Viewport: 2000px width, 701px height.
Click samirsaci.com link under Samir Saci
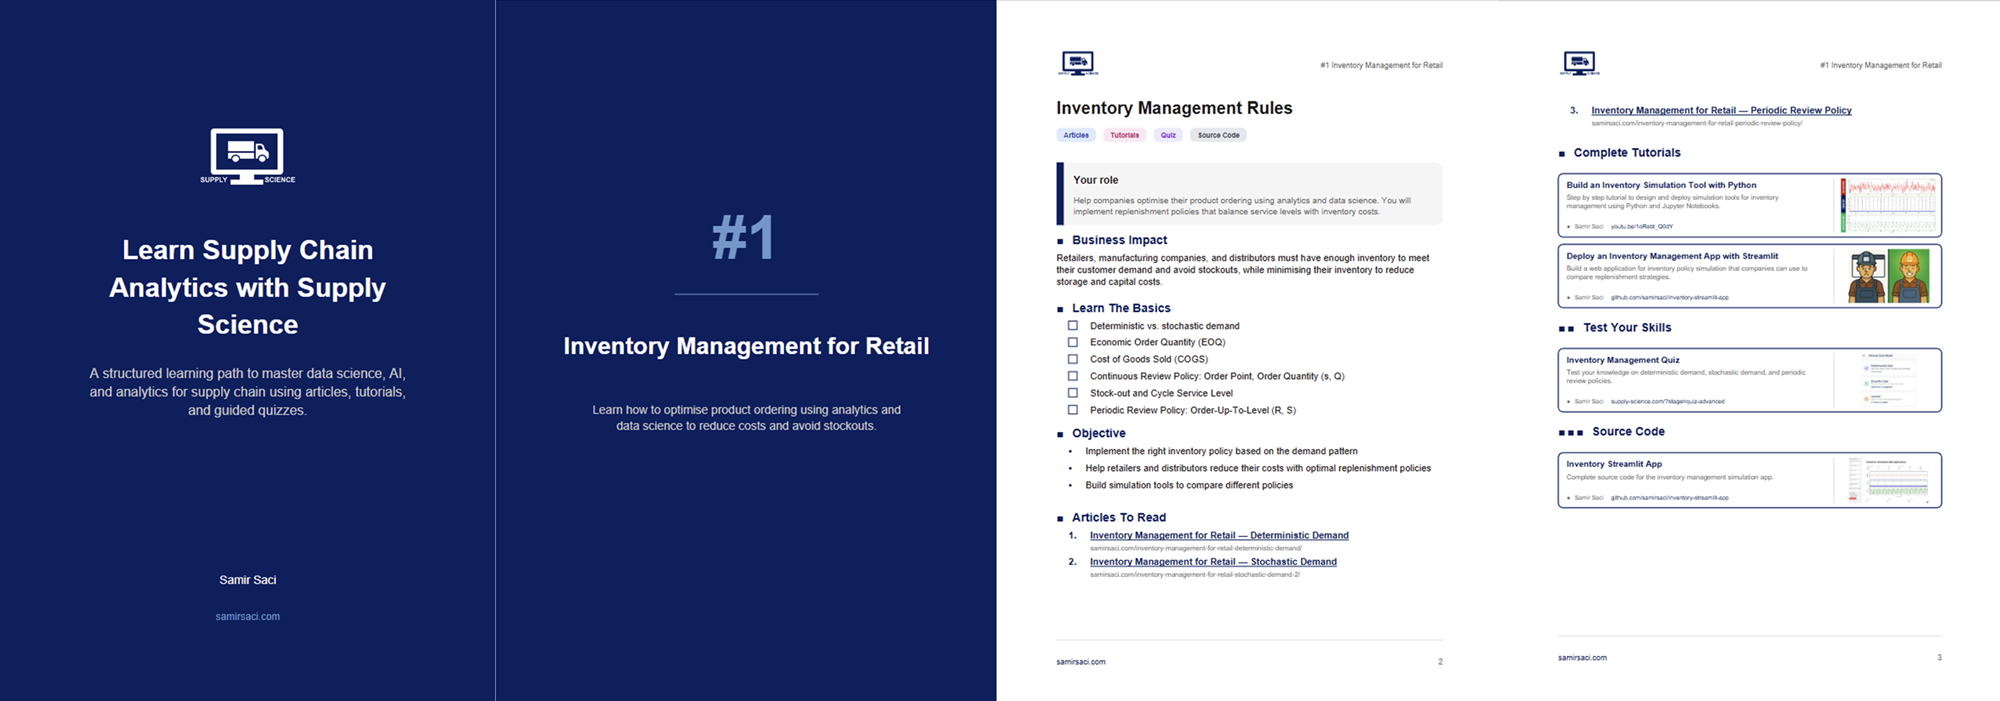click(x=247, y=617)
